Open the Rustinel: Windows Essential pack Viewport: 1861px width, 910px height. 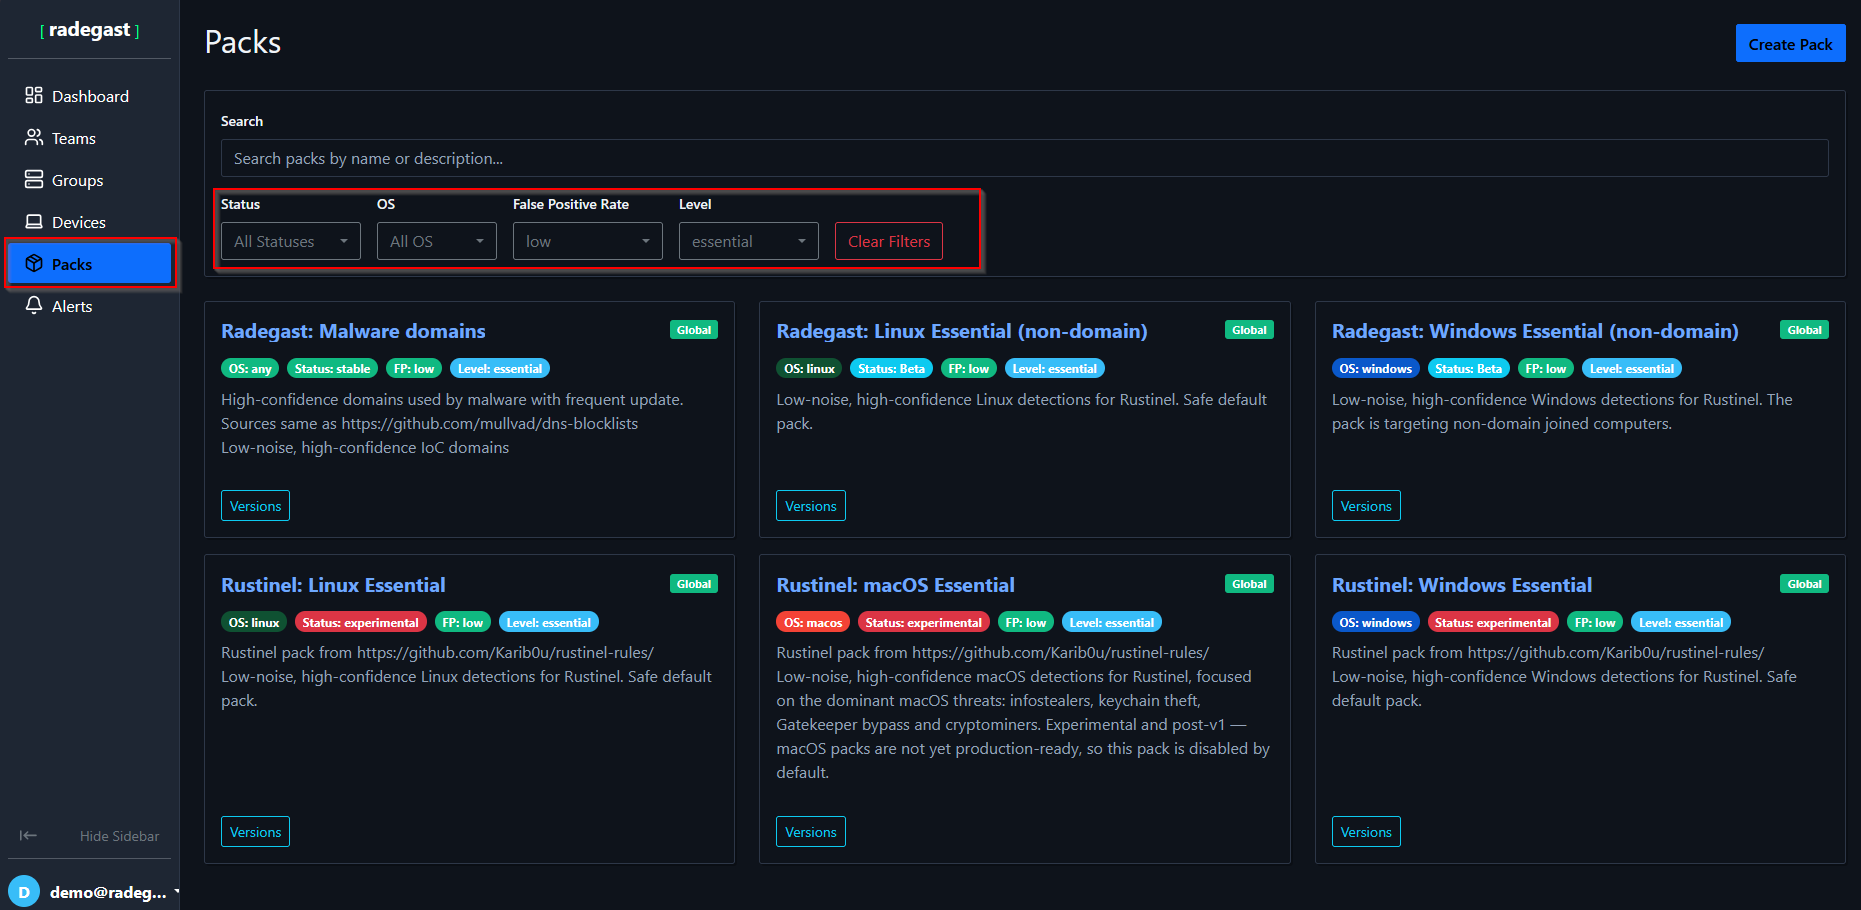point(1462,585)
